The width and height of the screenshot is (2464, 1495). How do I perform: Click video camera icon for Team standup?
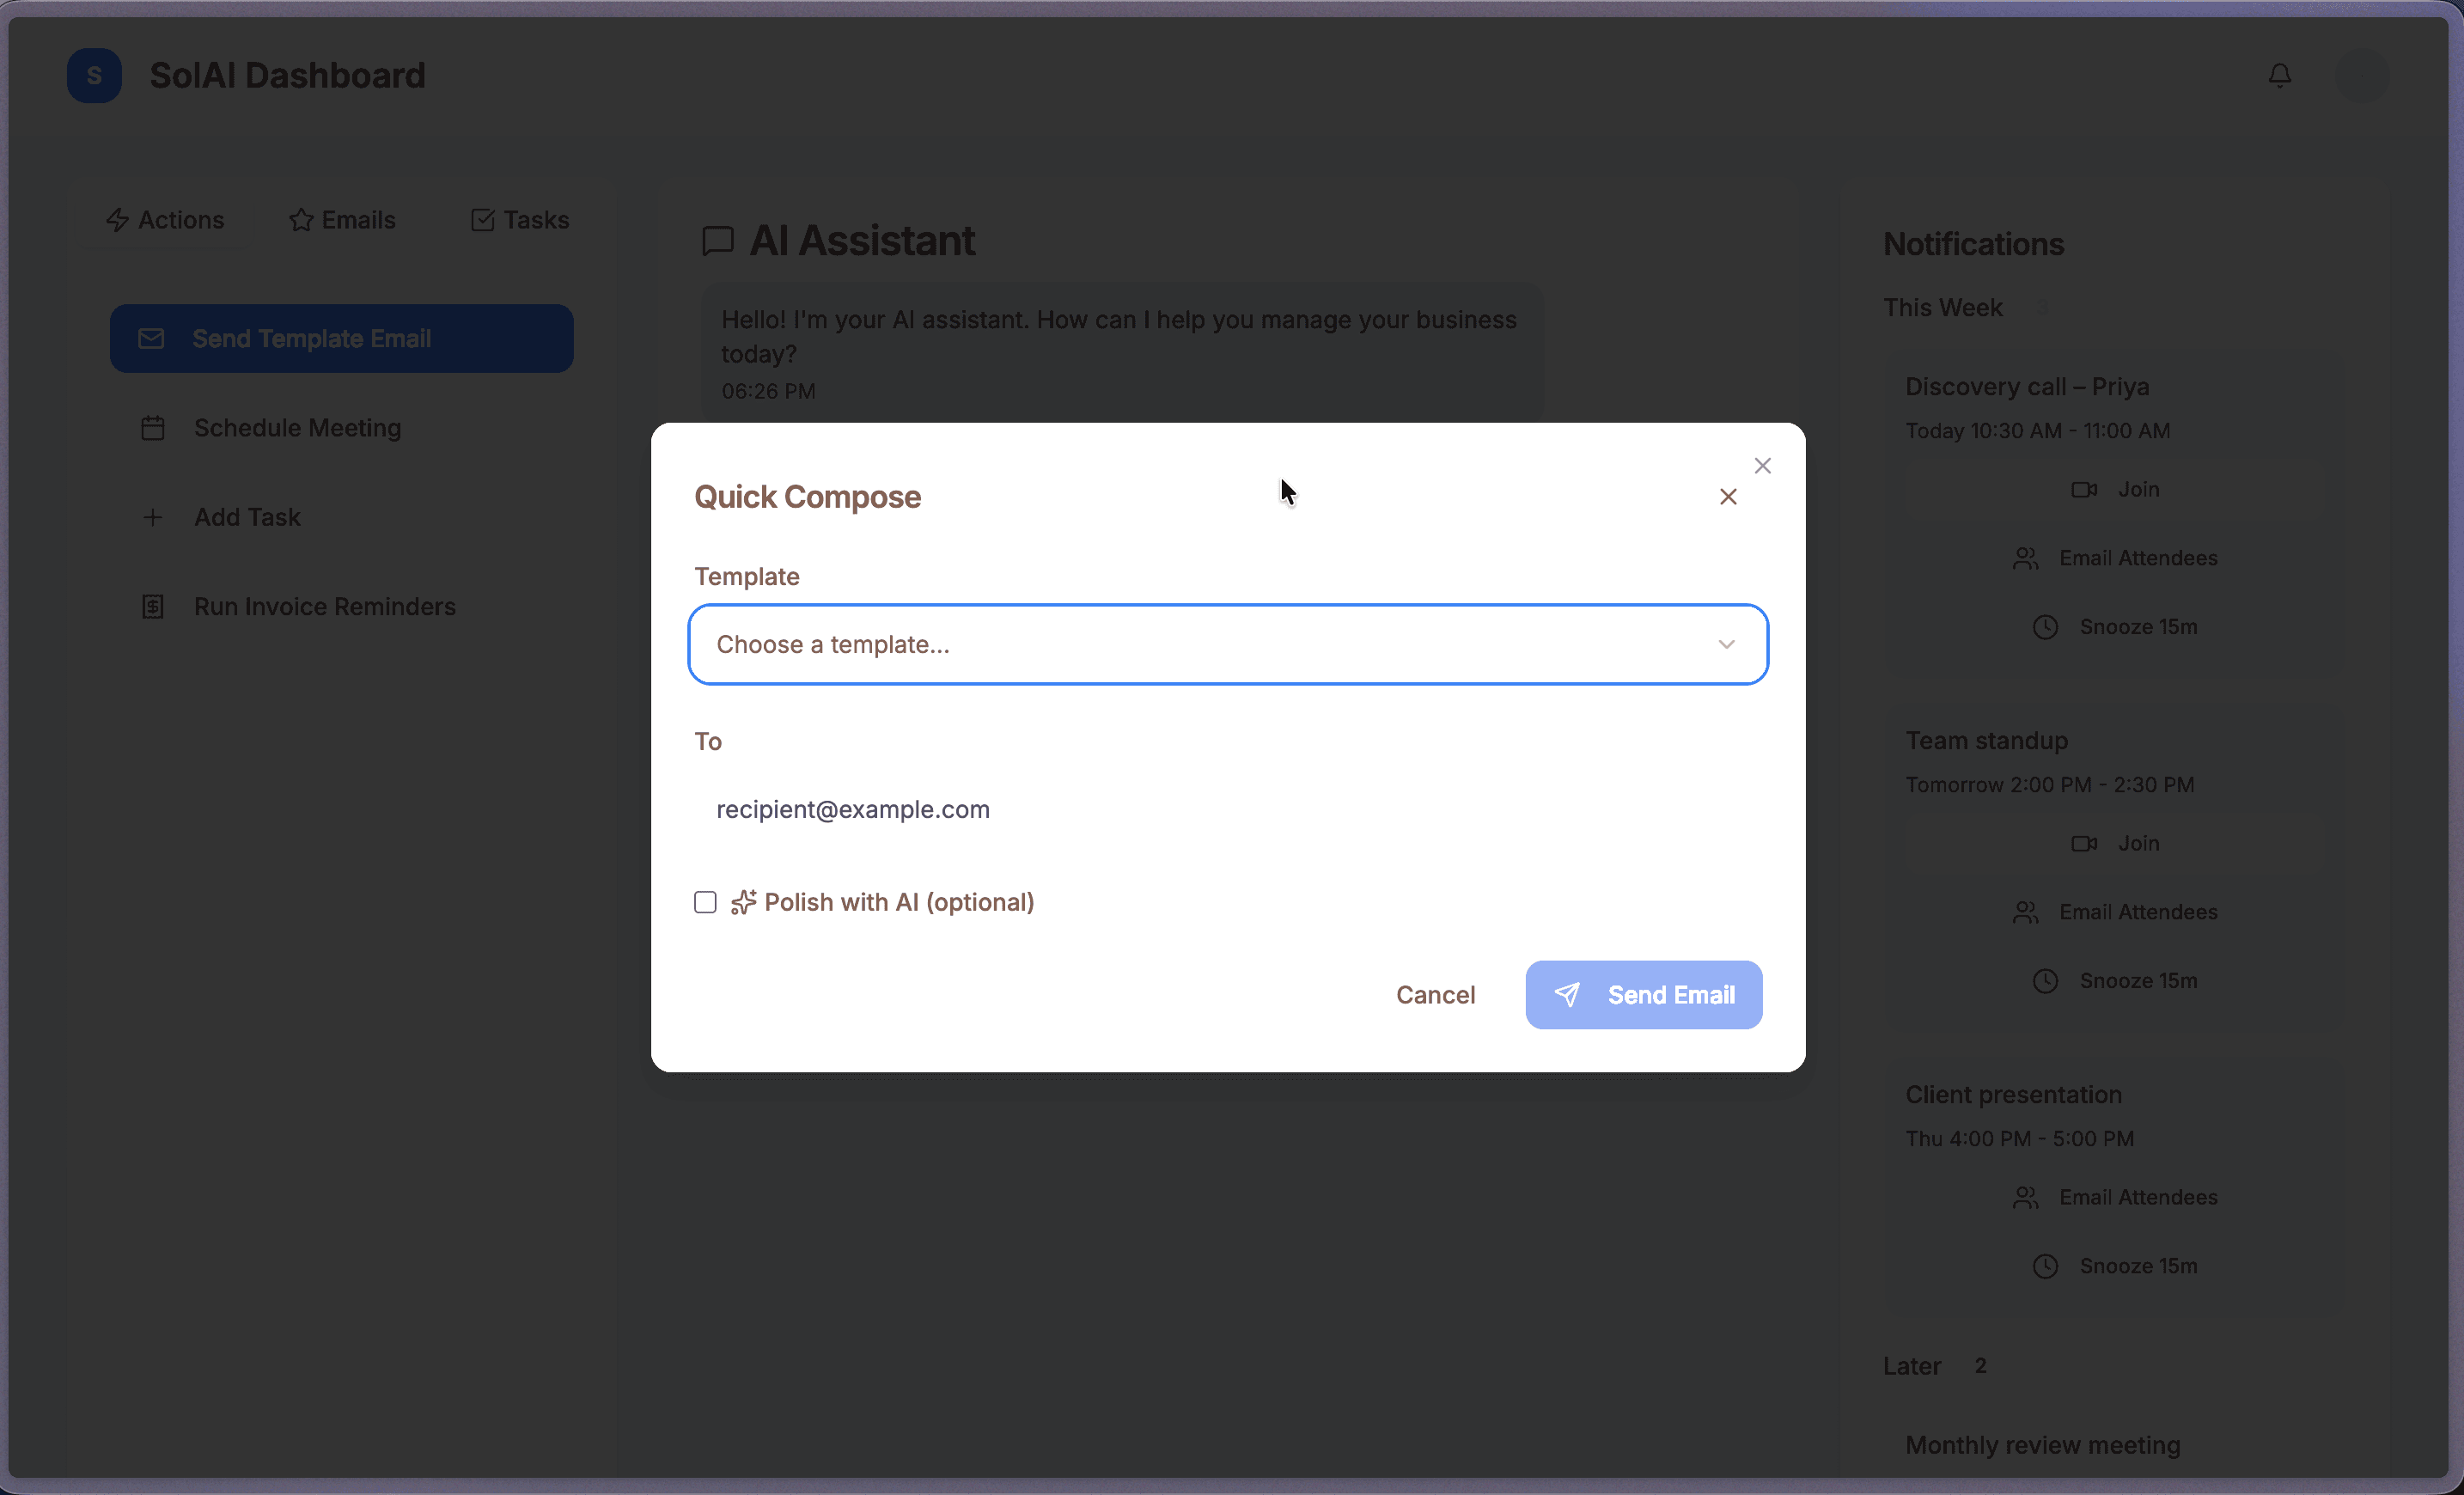click(x=2084, y=843)
